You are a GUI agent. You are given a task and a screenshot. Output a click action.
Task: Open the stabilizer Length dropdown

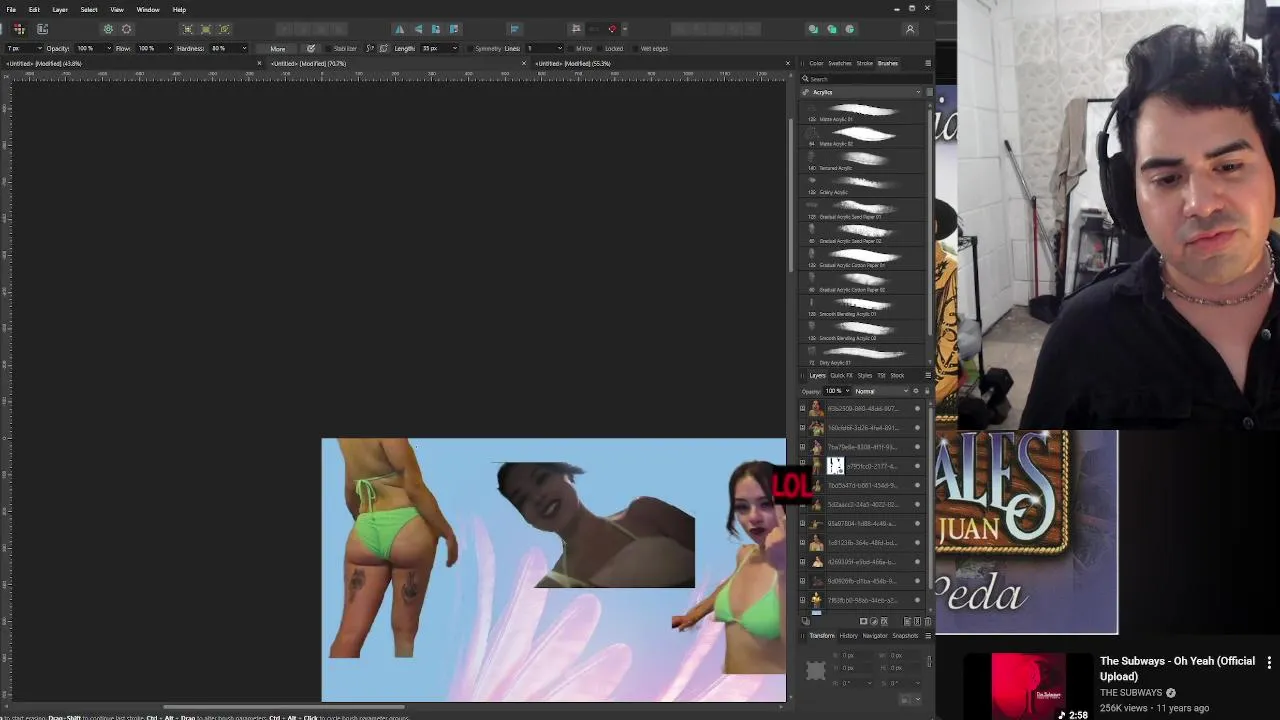(x=455, y=48)
